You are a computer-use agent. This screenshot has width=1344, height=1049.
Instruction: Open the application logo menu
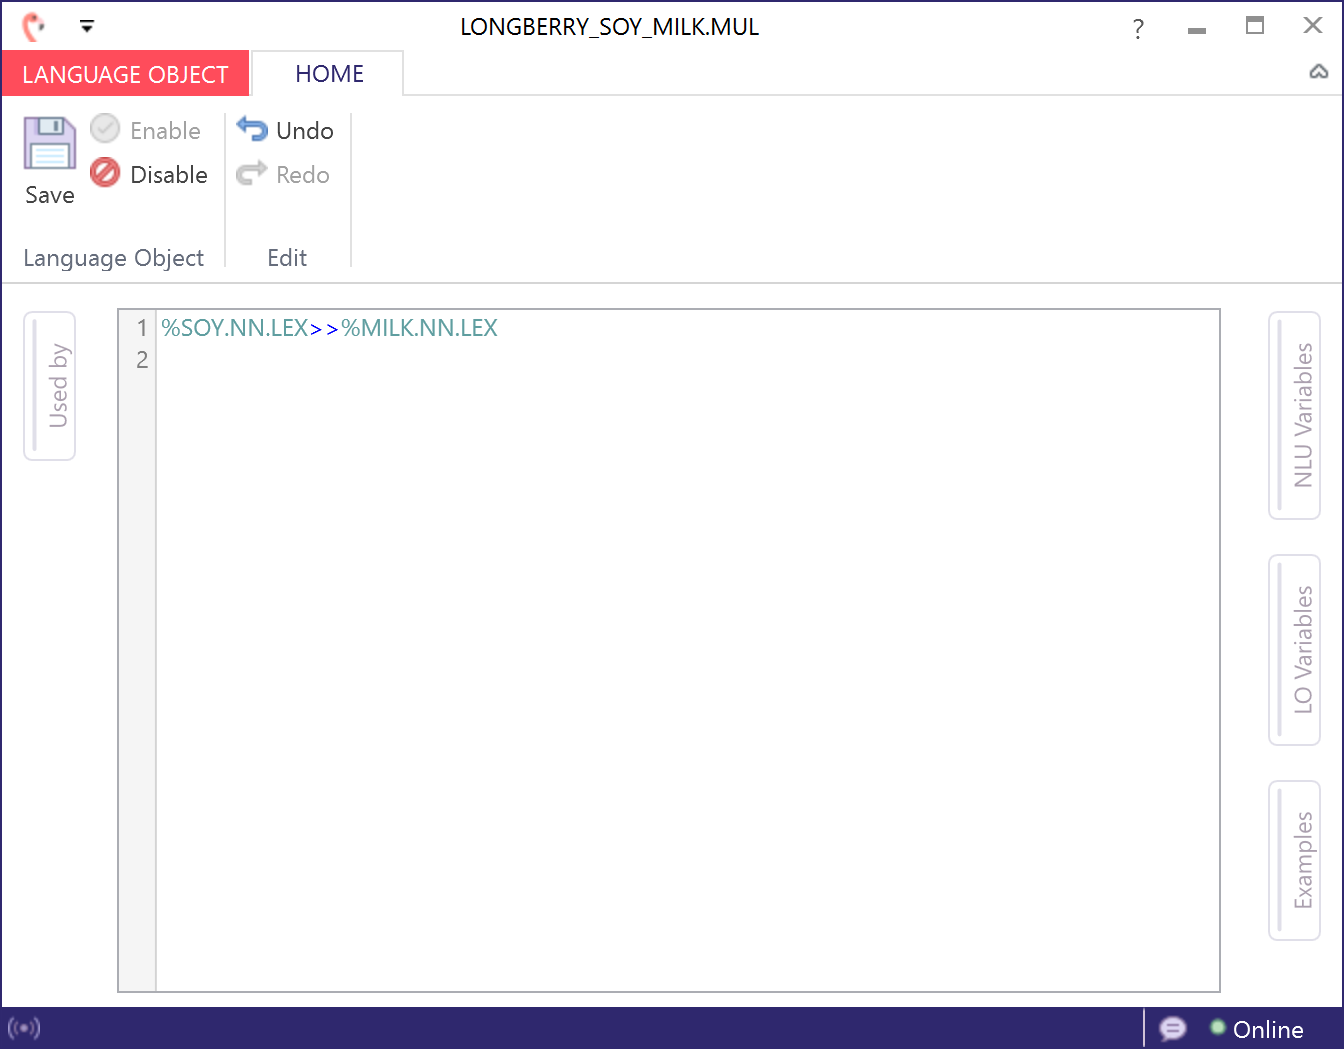pos(34,26)
